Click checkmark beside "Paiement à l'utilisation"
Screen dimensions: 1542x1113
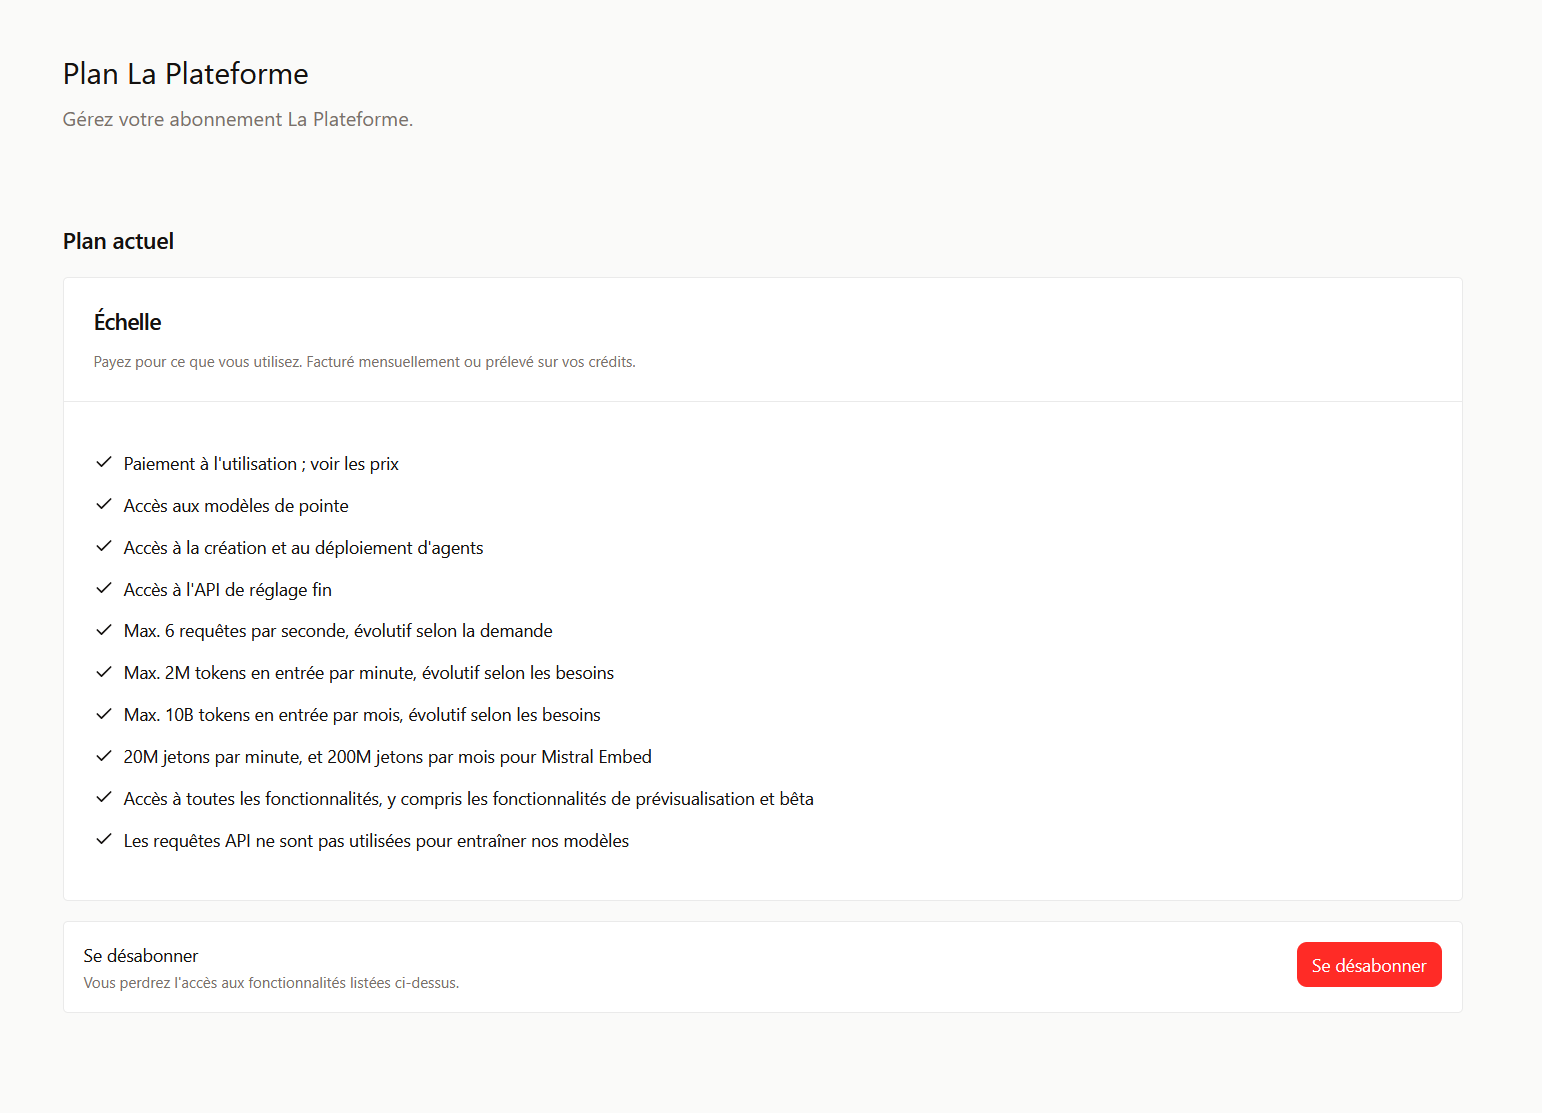point(104,463)
